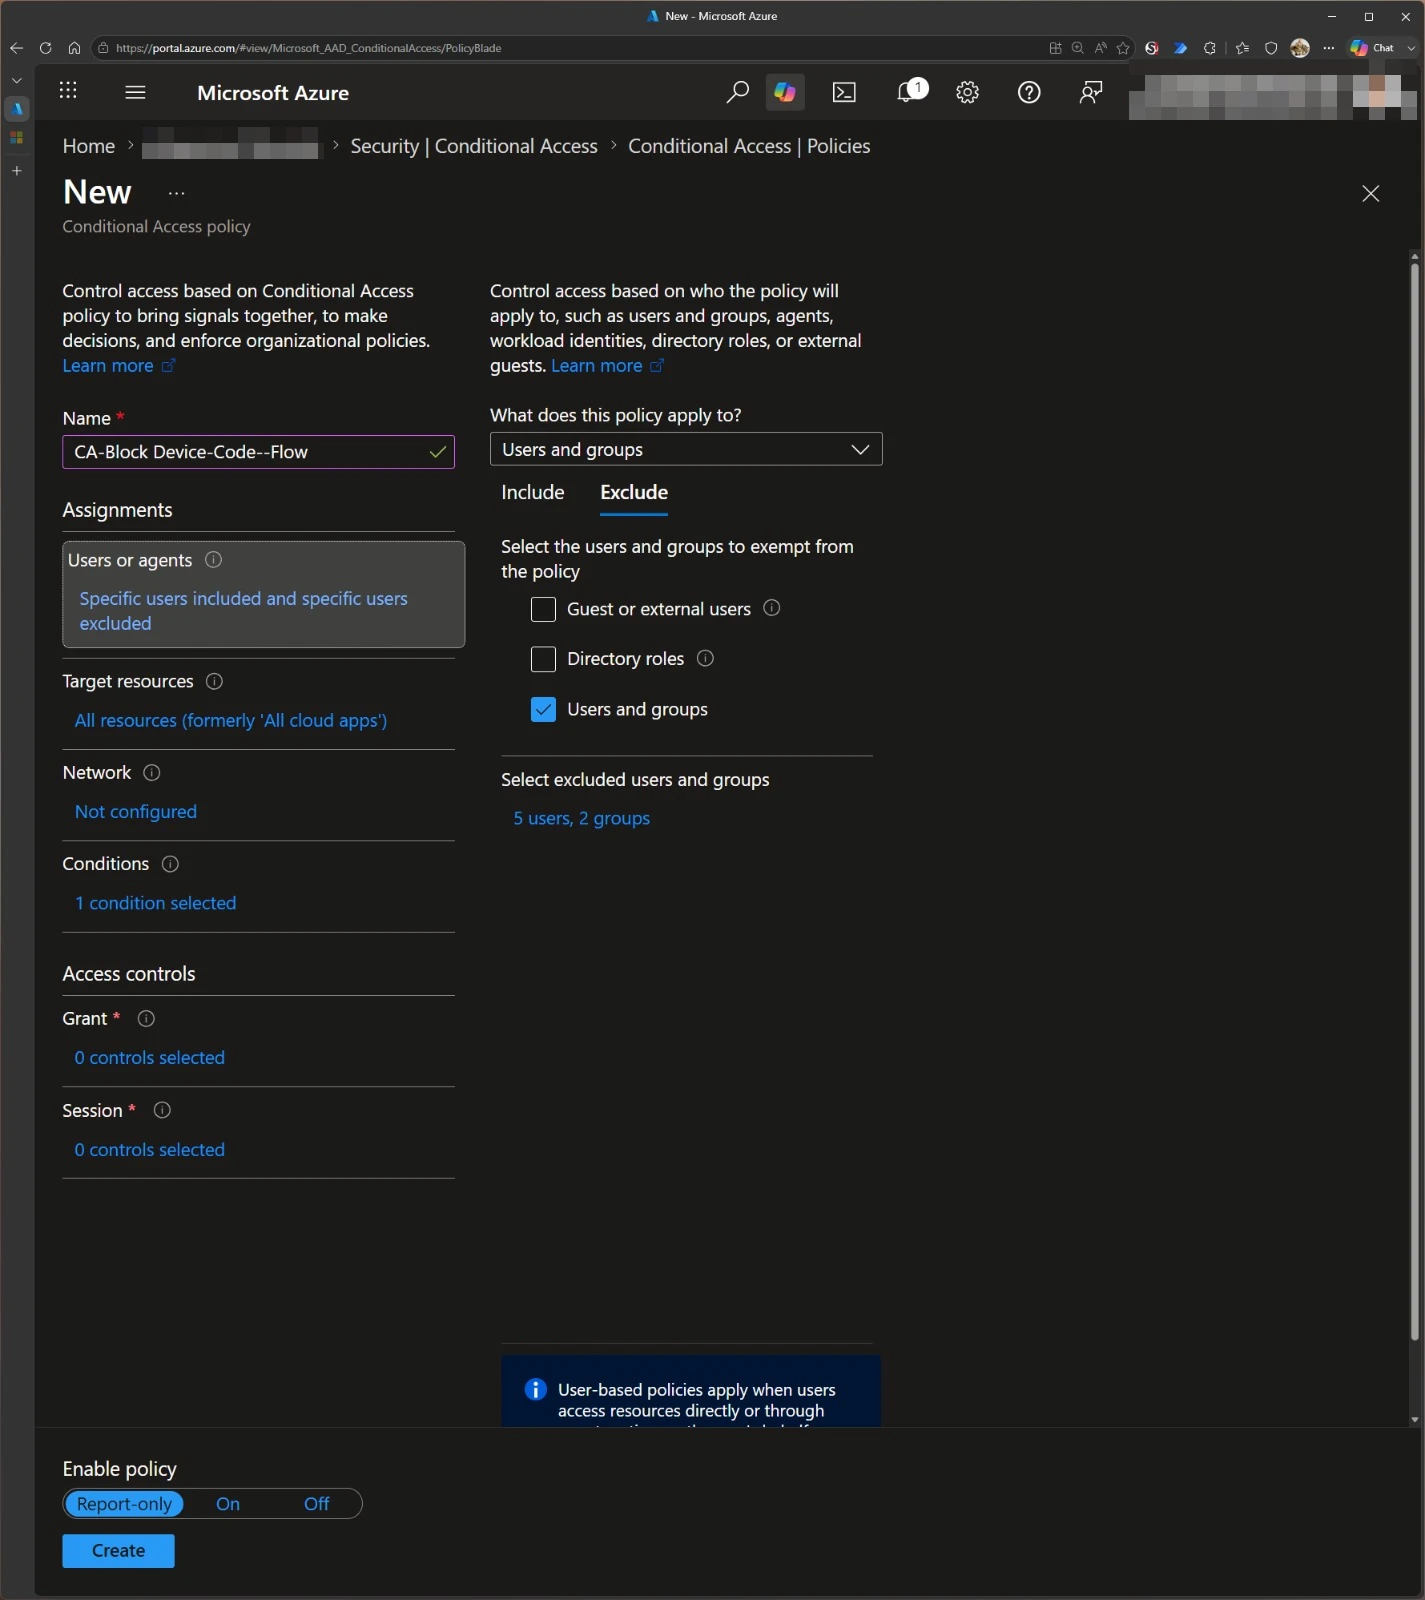
Task: Click the Azure portal search magnifier icon
Action: tap(737, 92)
